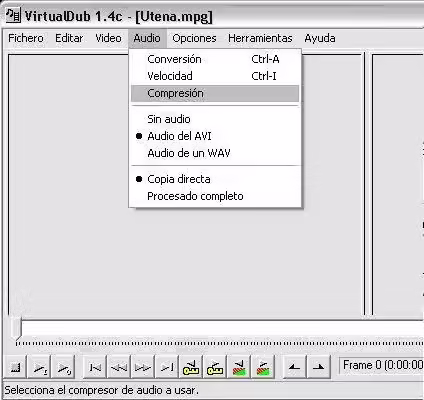Go to next keyframe (key icon)
This screenshot has height=400, width=424.
(x=215, y=367)
